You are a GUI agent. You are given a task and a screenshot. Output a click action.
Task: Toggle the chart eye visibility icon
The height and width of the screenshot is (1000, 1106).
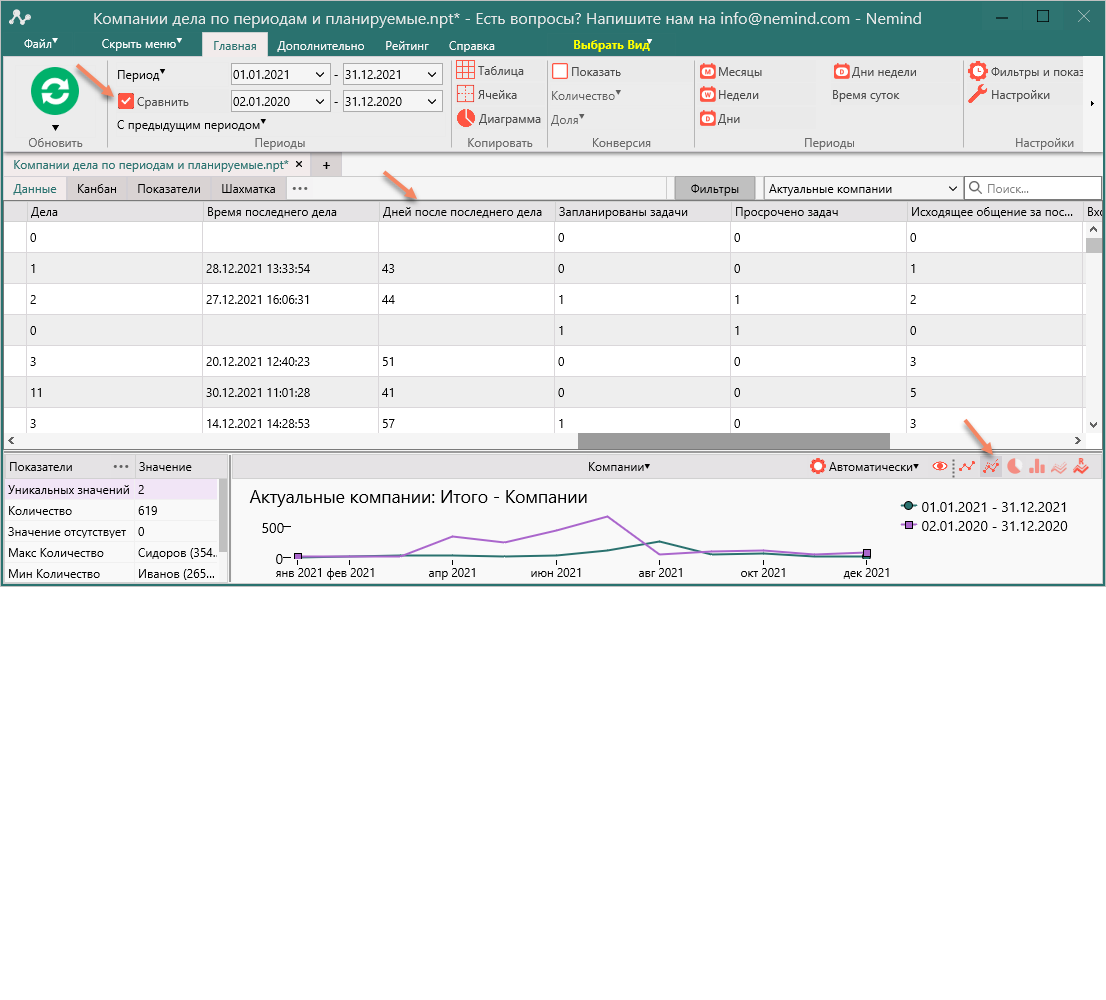coord(940,466)
